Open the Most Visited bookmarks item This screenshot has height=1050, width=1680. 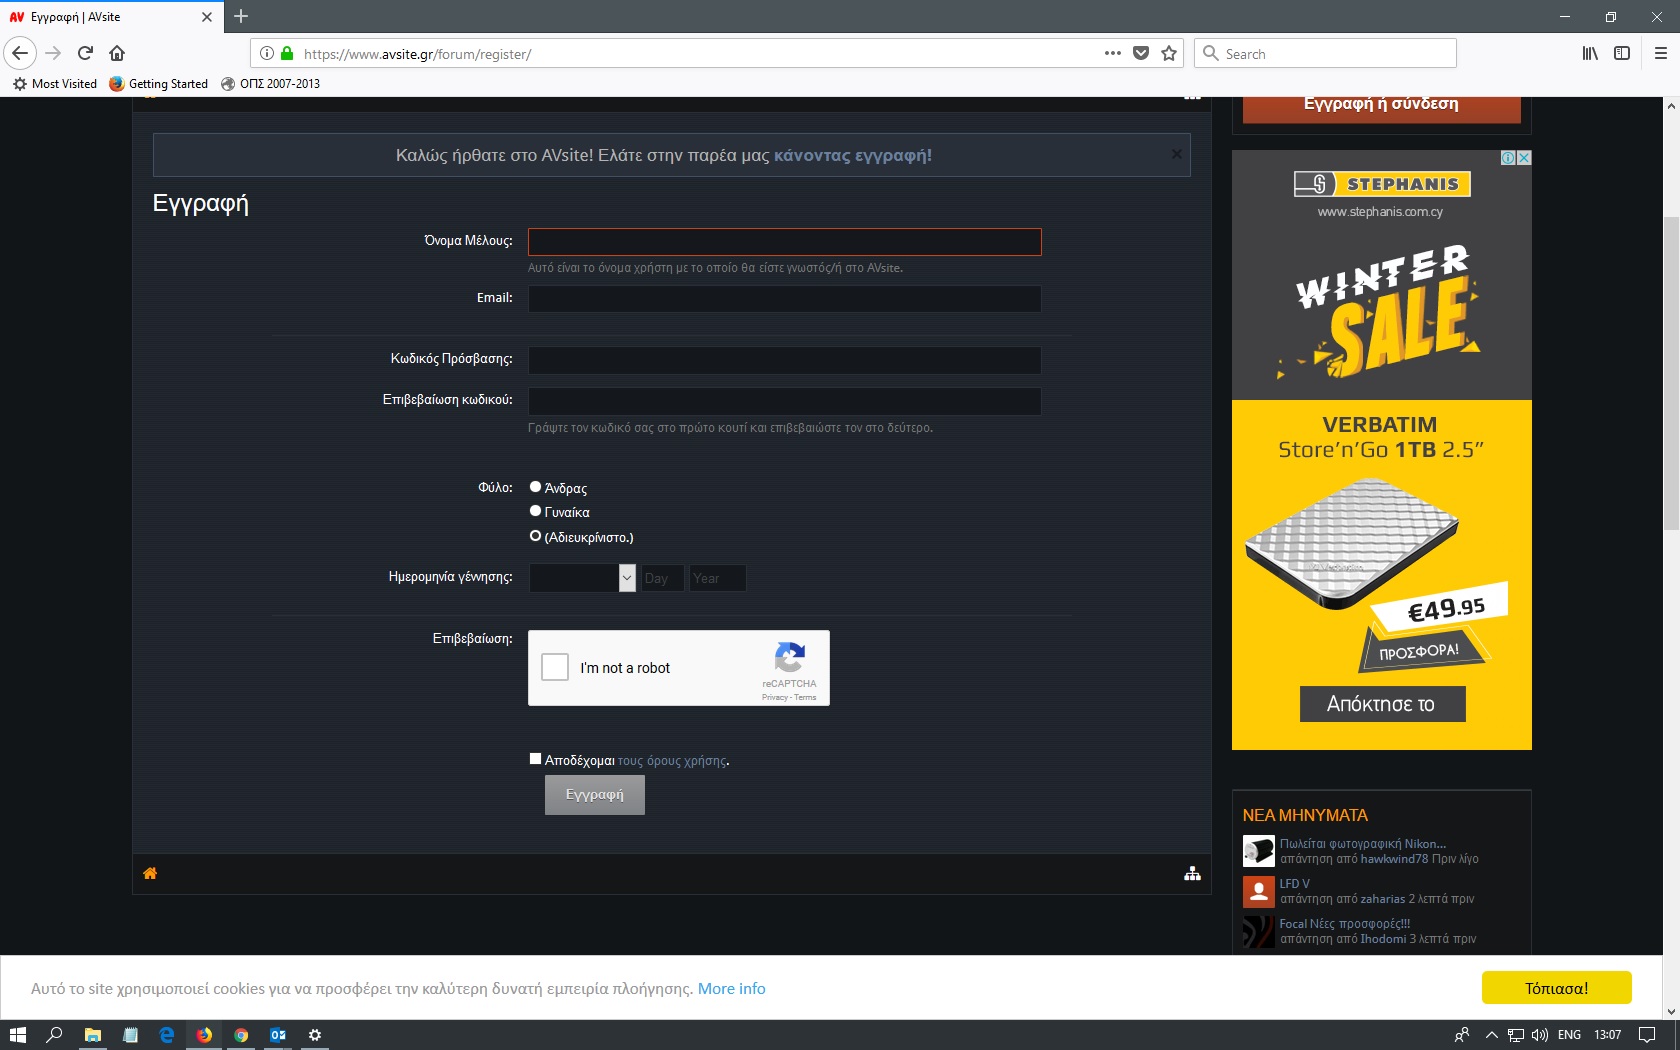[x=55, y=84]
